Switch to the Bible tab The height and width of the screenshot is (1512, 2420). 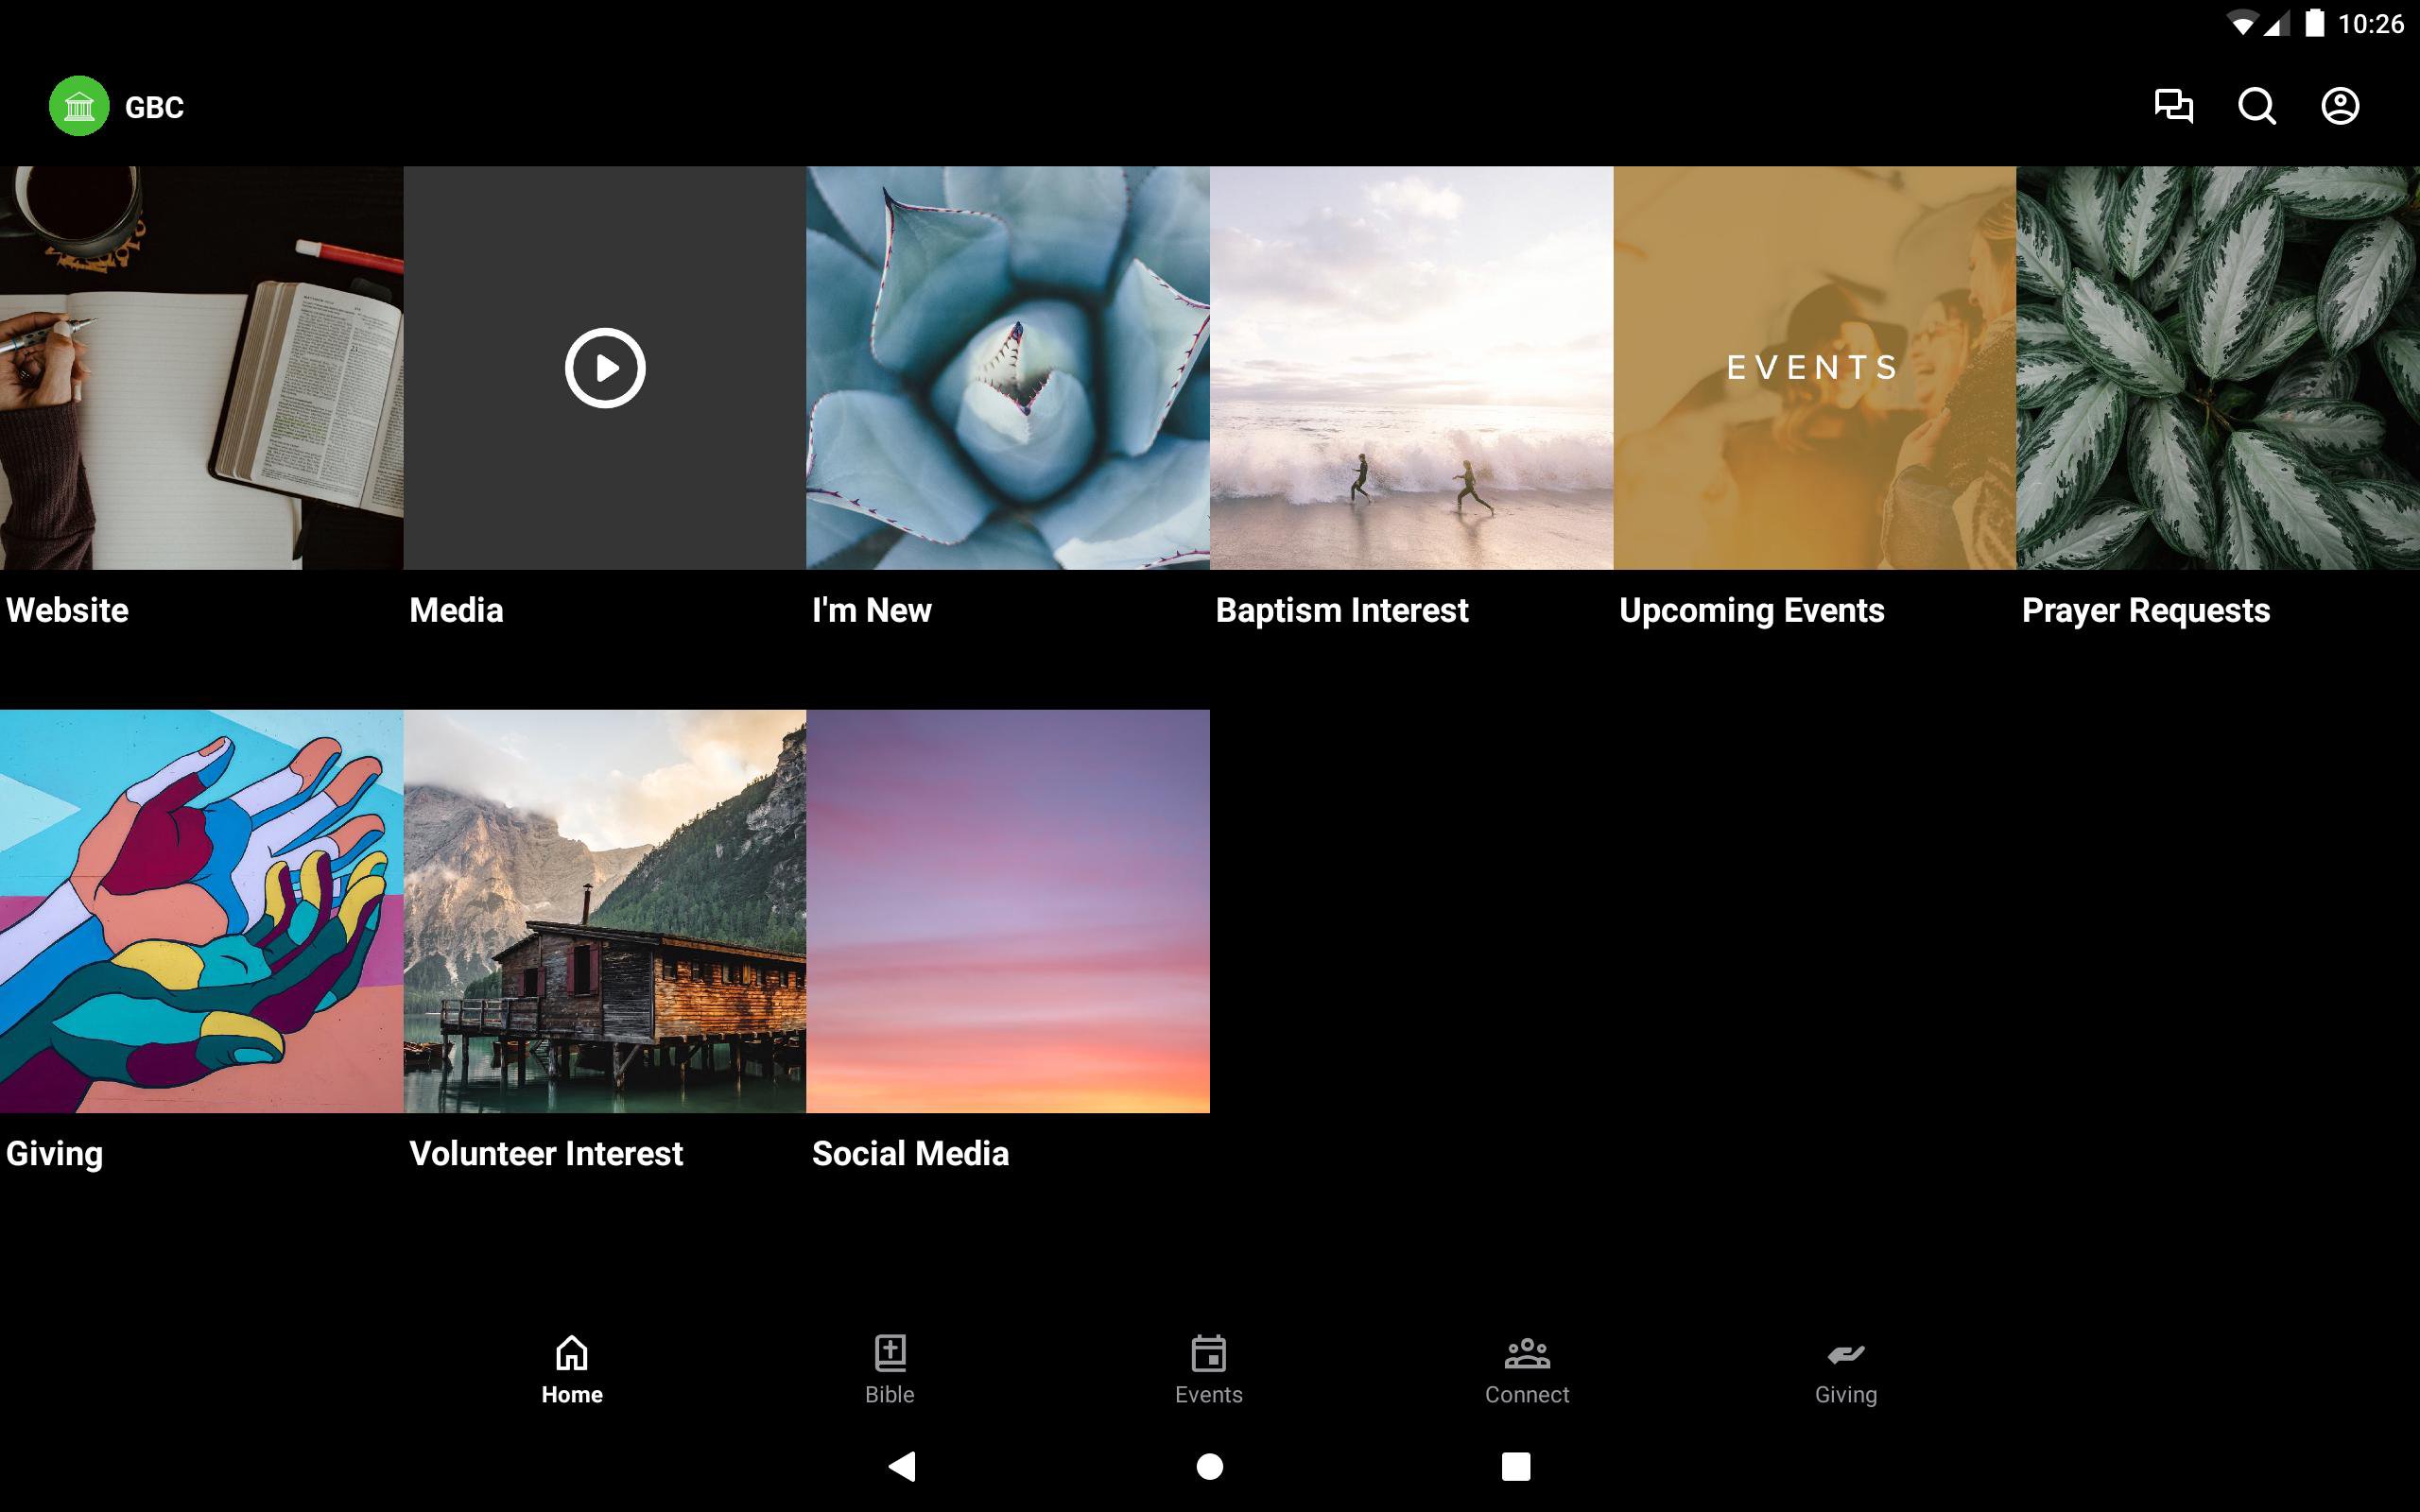pyautogui.click(x=889, y=1370)
